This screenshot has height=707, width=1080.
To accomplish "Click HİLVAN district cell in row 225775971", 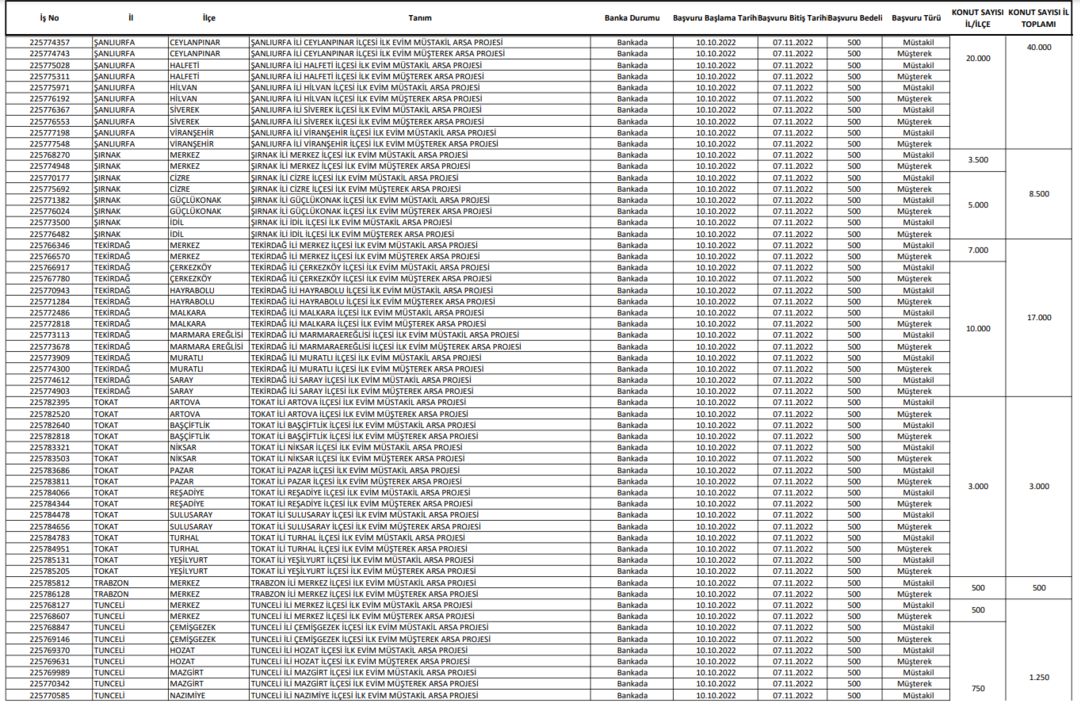I will click(183, 88).
